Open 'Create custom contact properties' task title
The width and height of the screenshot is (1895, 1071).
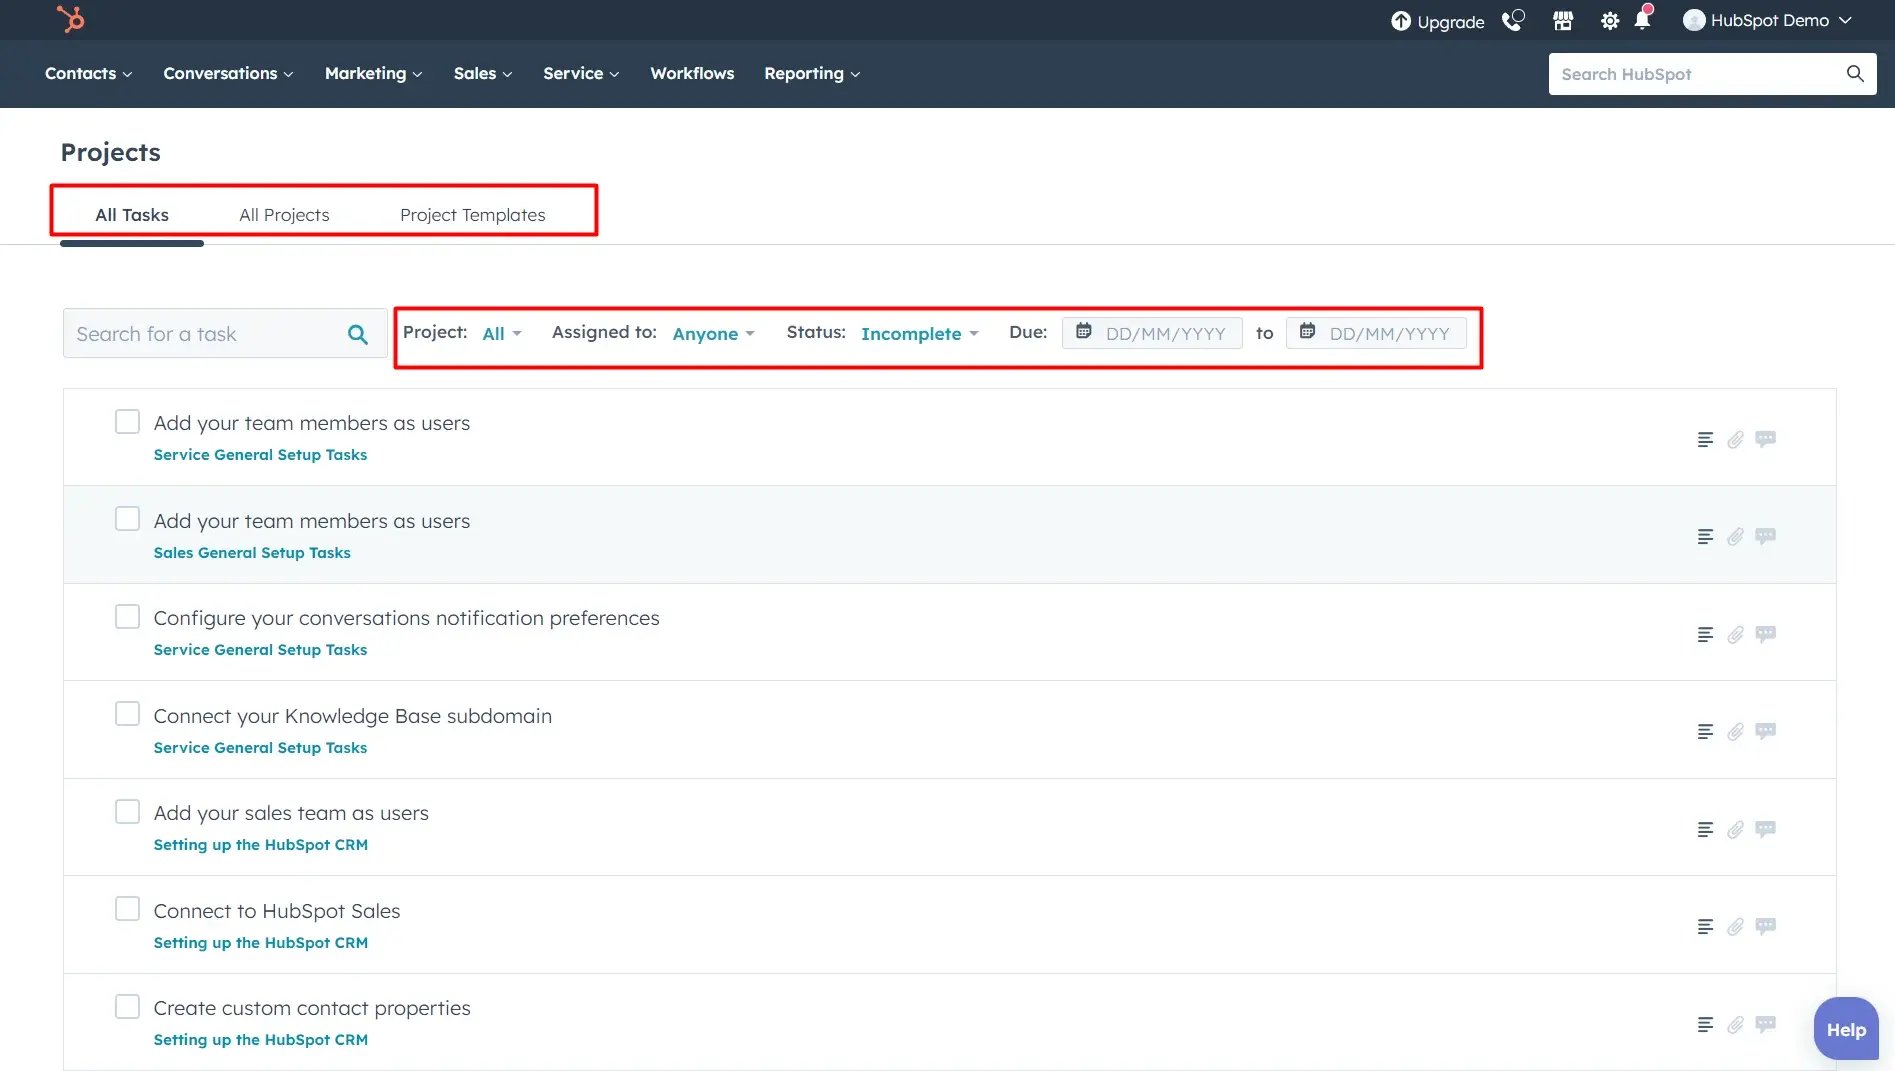coord(312,1008)
